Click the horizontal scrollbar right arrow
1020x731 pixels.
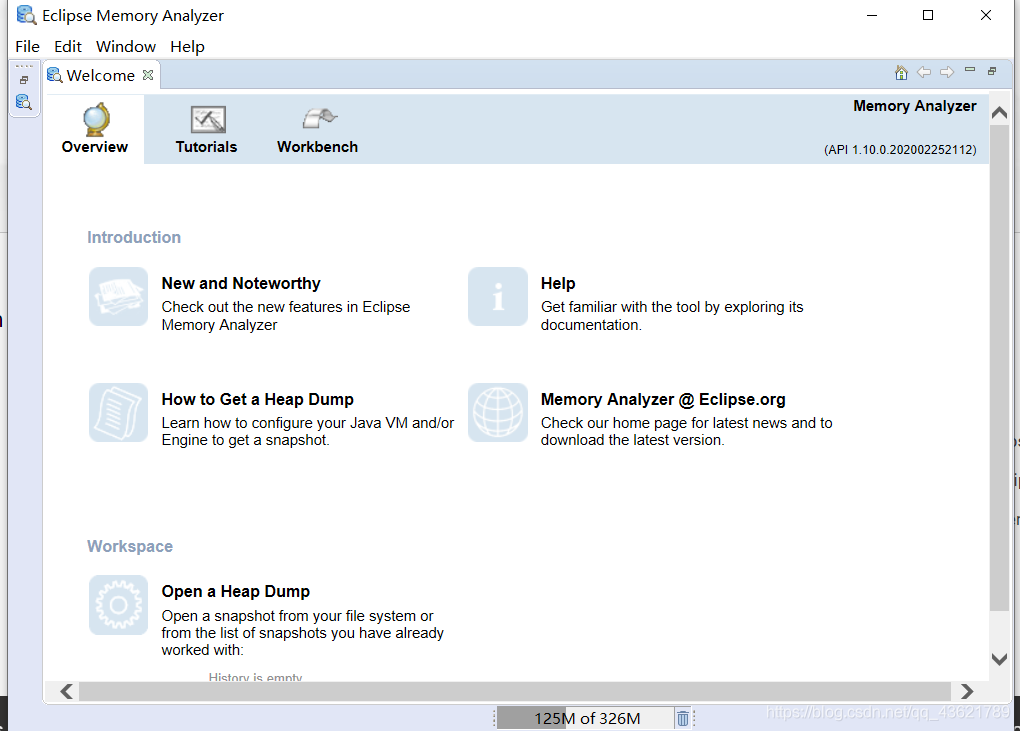pos(967,691)
